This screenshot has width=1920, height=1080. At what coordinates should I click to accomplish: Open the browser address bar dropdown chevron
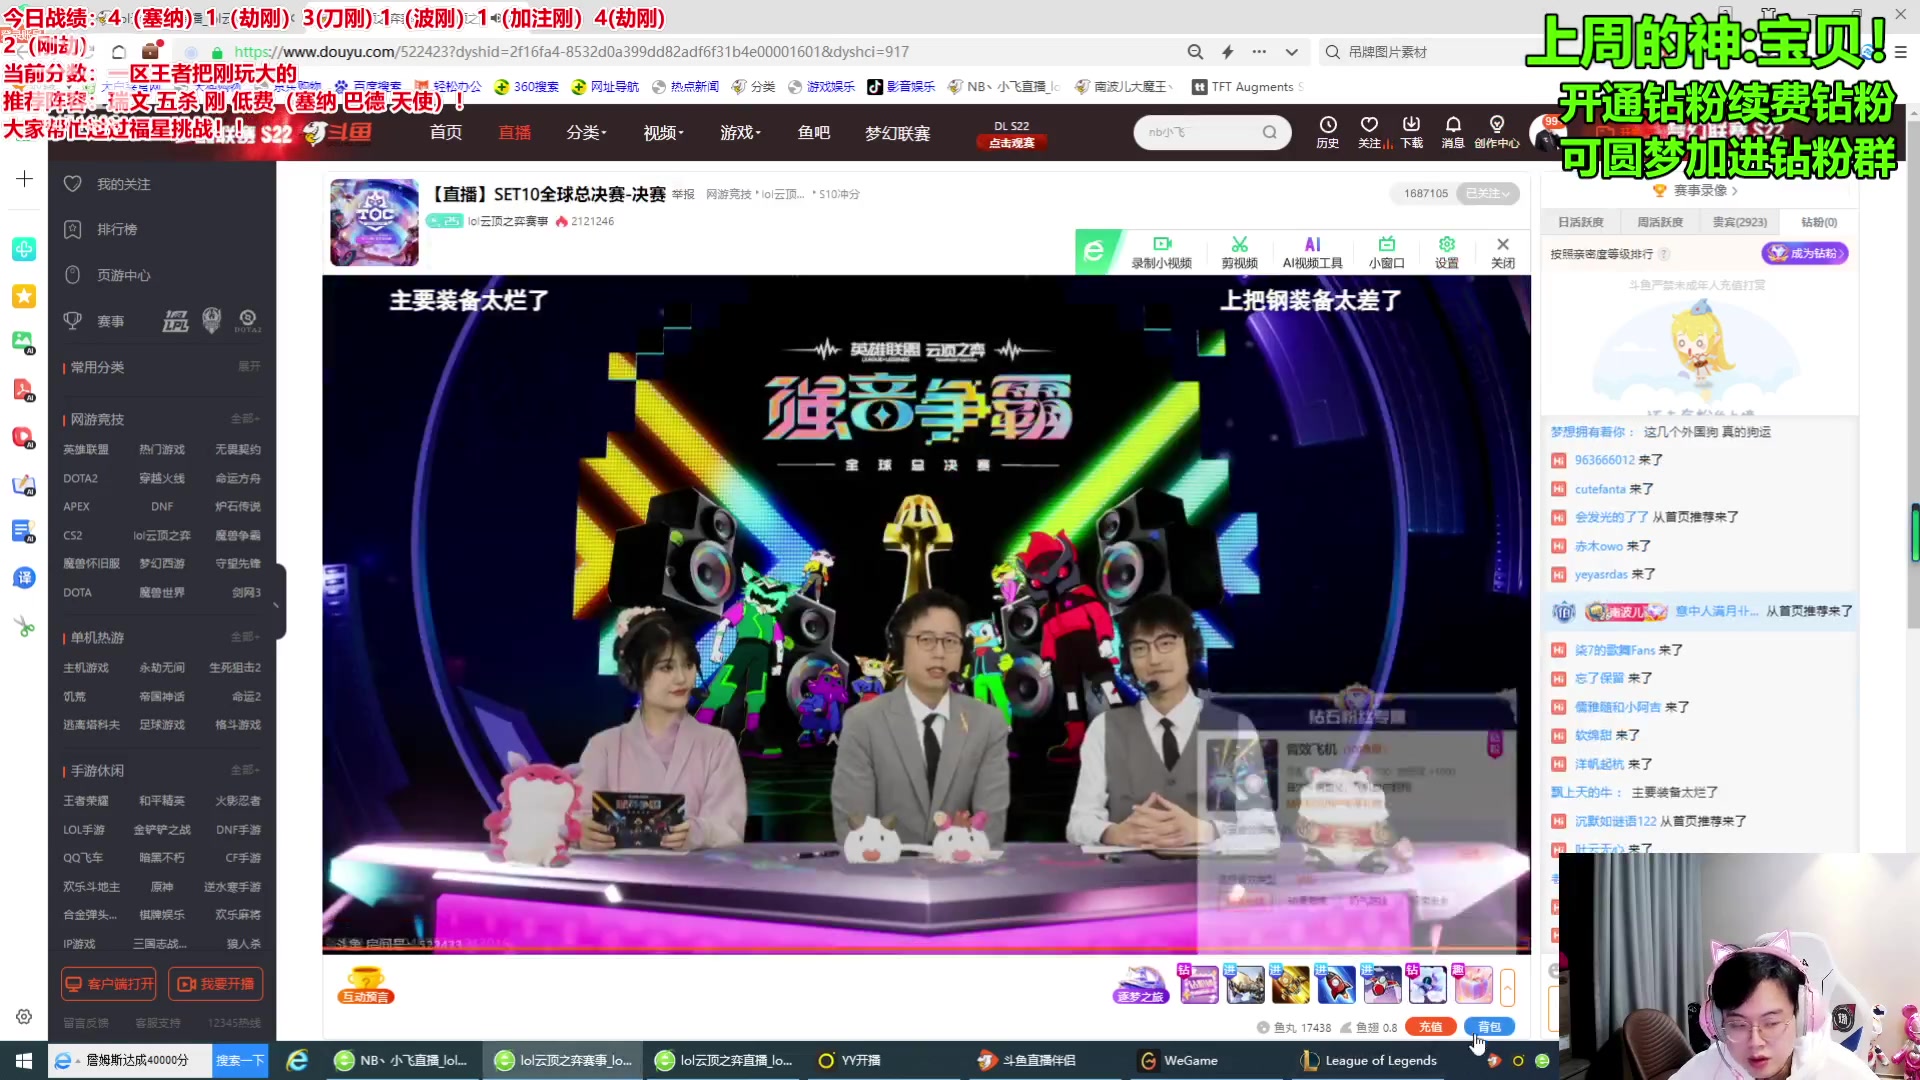(x=1292, y=52)
